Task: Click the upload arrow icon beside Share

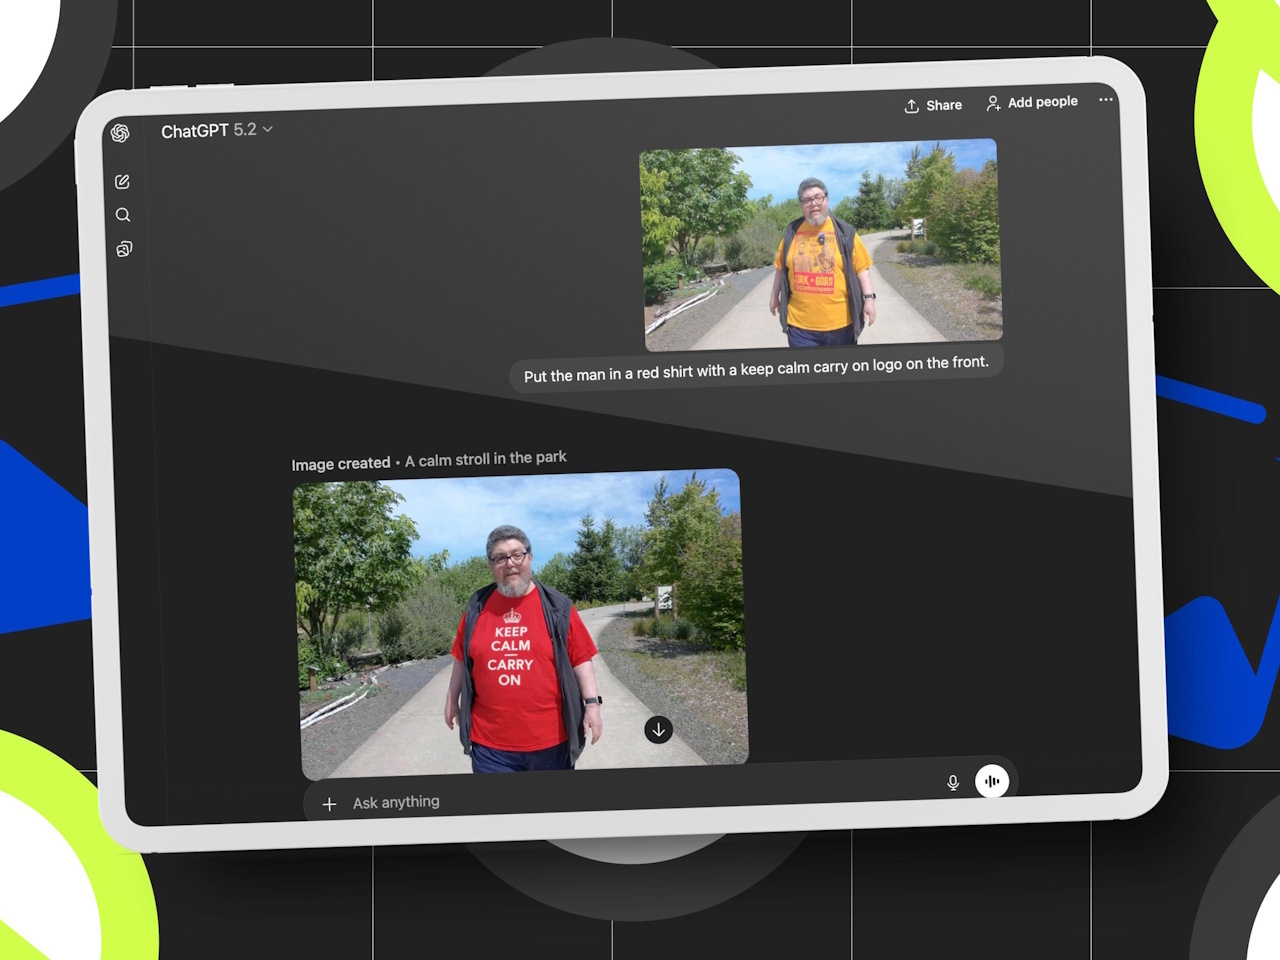Action: 911,106
